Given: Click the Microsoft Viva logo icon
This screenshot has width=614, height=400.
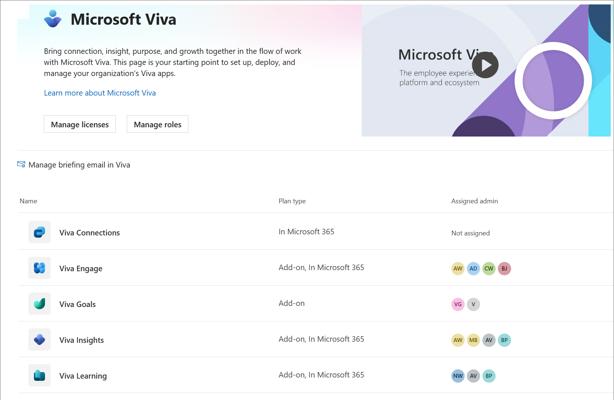Looking at the screenshot, I should point(52,19).
